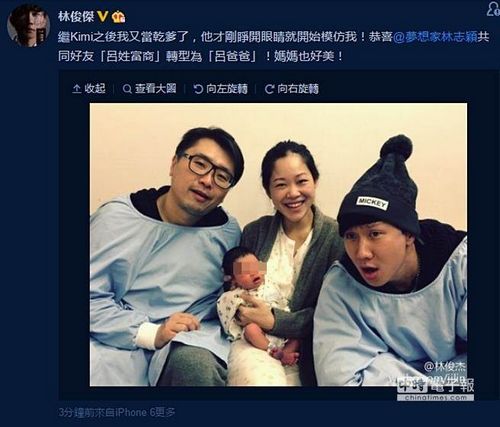Expand 更多 at the post footer
The height and width of the screenshot is (427, 500).
point(165,412)
